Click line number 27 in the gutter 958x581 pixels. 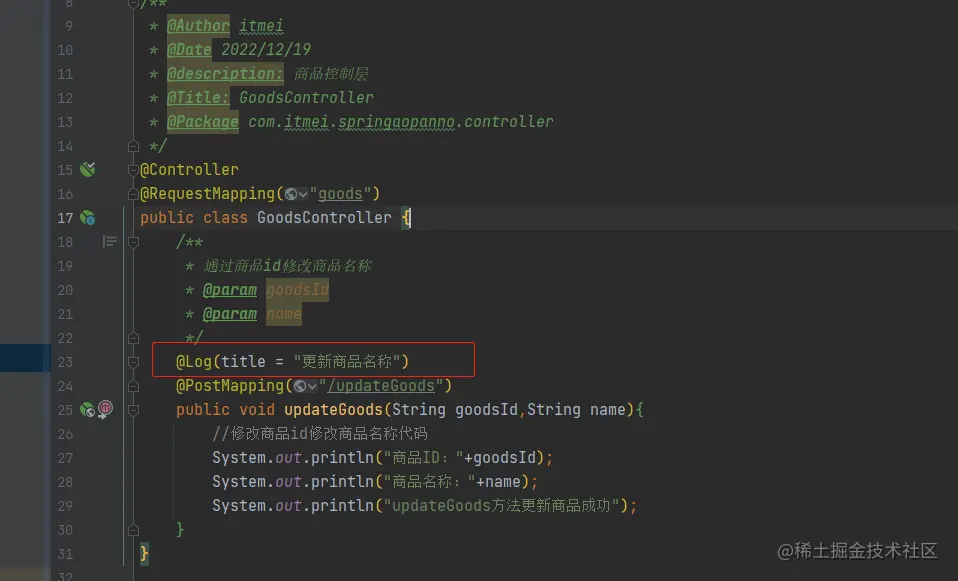click(x=65, y=458)
